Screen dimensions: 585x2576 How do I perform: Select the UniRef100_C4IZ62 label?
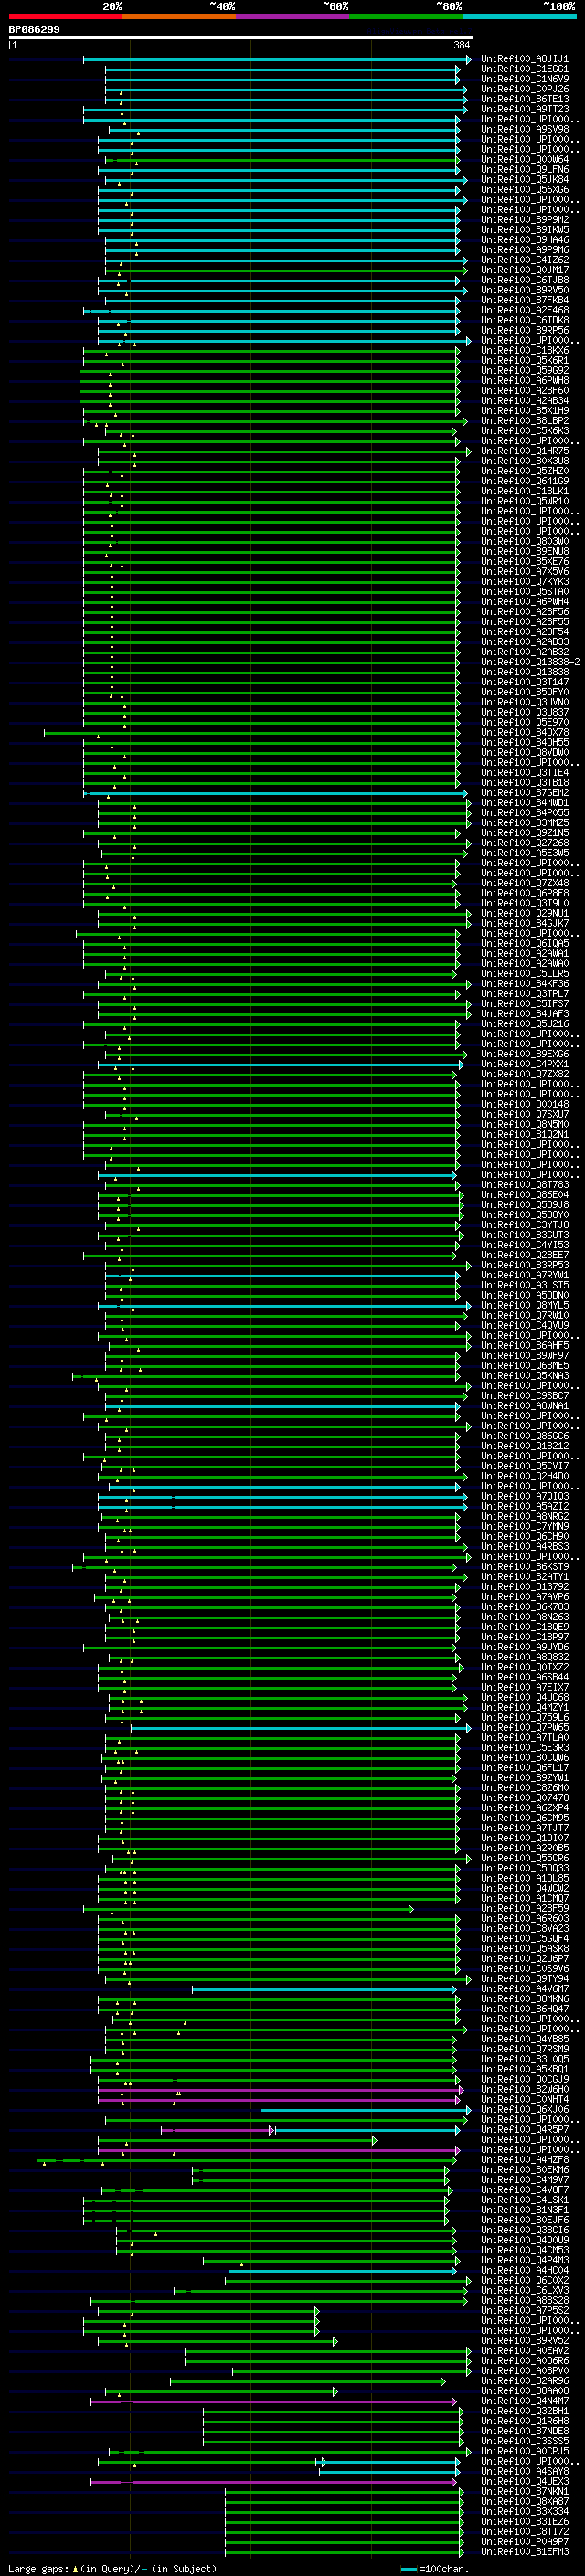click(525, 260)
